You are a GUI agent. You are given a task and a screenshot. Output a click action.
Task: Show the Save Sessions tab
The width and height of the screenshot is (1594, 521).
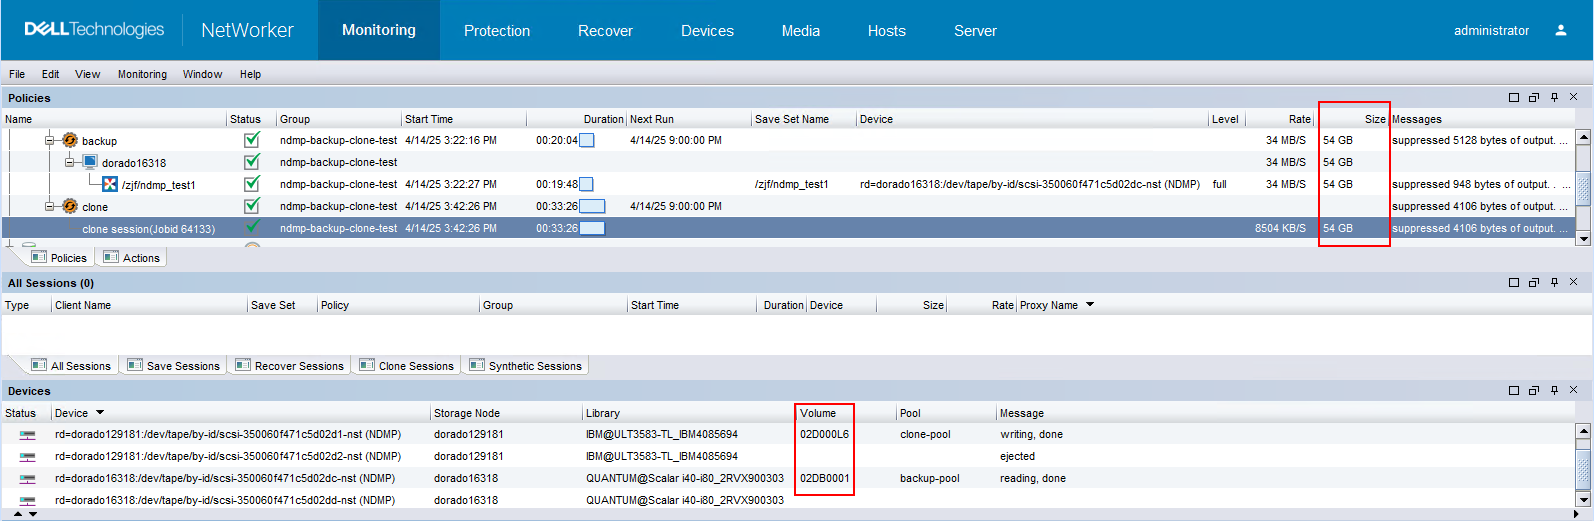coord(173,366)
